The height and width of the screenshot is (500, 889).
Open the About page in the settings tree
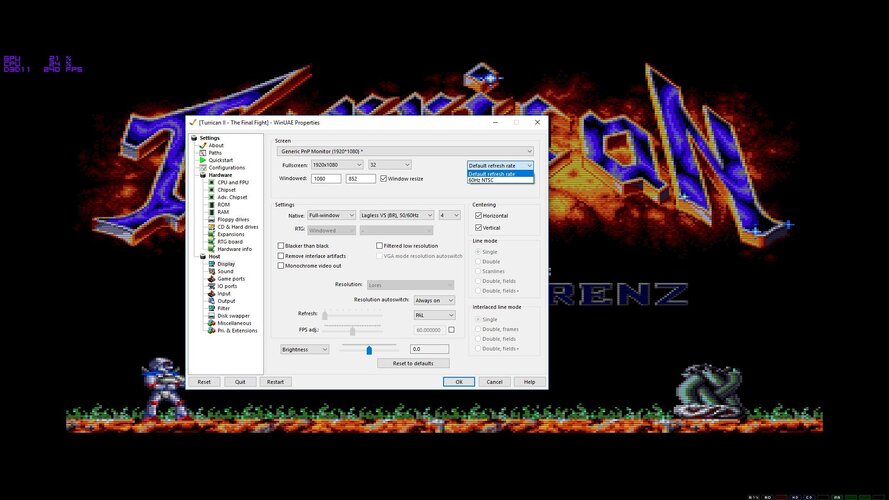point(216,145)
